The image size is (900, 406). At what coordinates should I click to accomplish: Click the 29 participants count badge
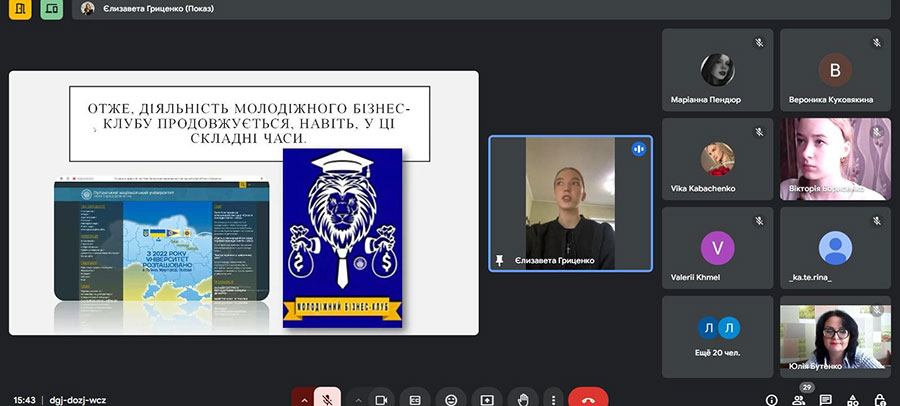click(x=806, y=388)
